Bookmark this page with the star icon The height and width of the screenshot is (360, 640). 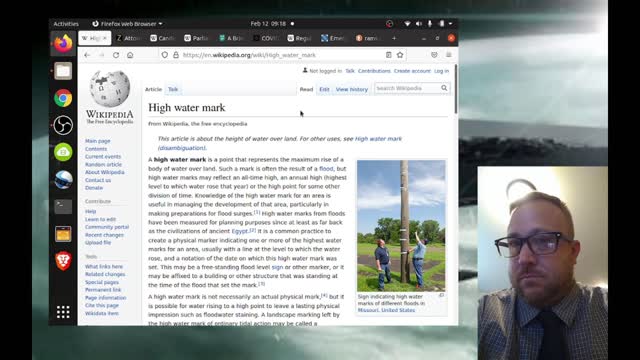pos(400,55)
